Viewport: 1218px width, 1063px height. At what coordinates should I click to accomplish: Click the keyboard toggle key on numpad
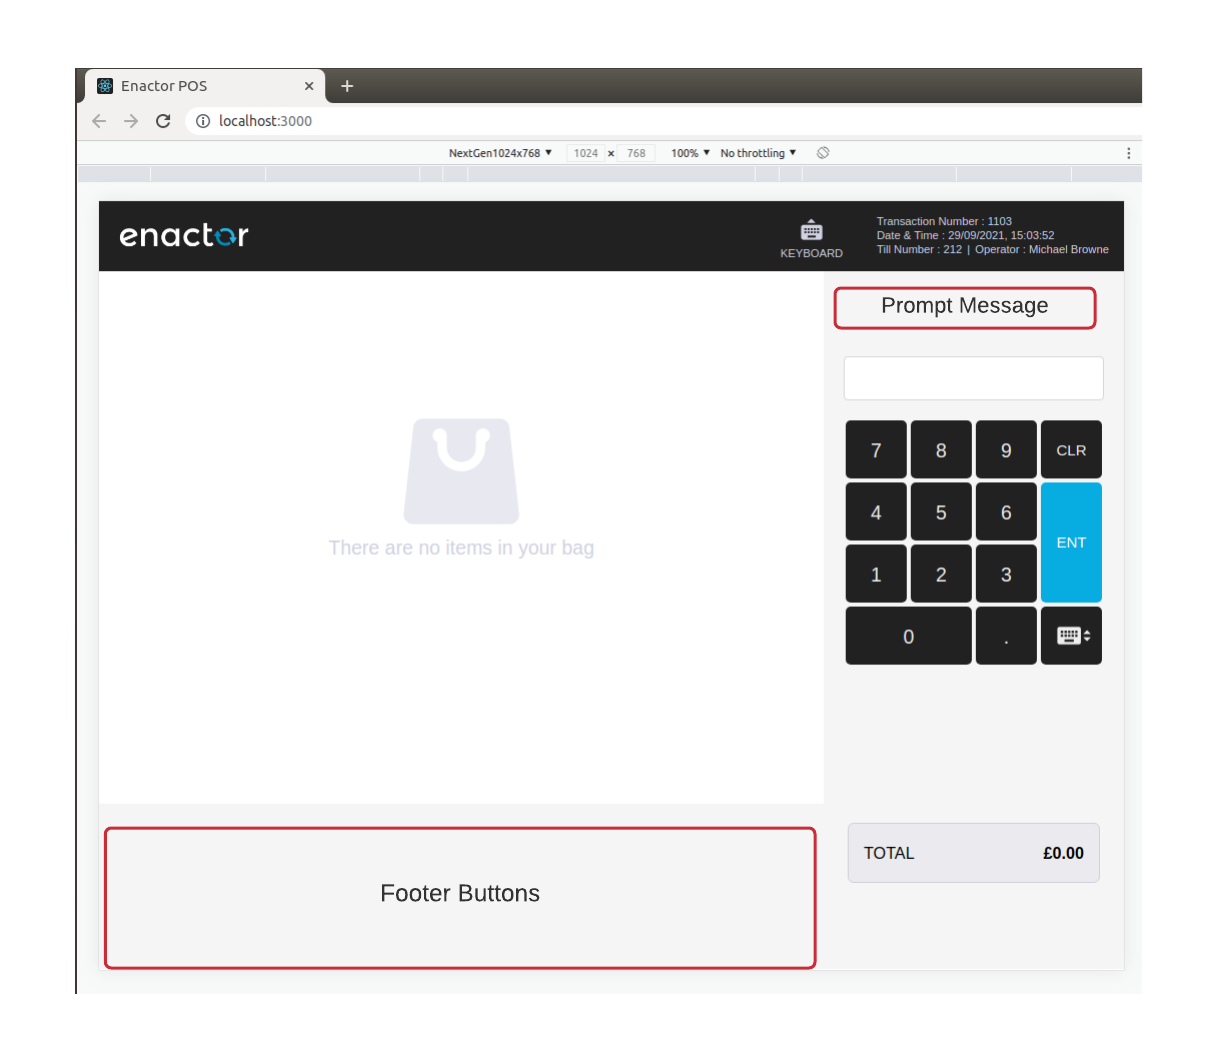pos(1071,636)
